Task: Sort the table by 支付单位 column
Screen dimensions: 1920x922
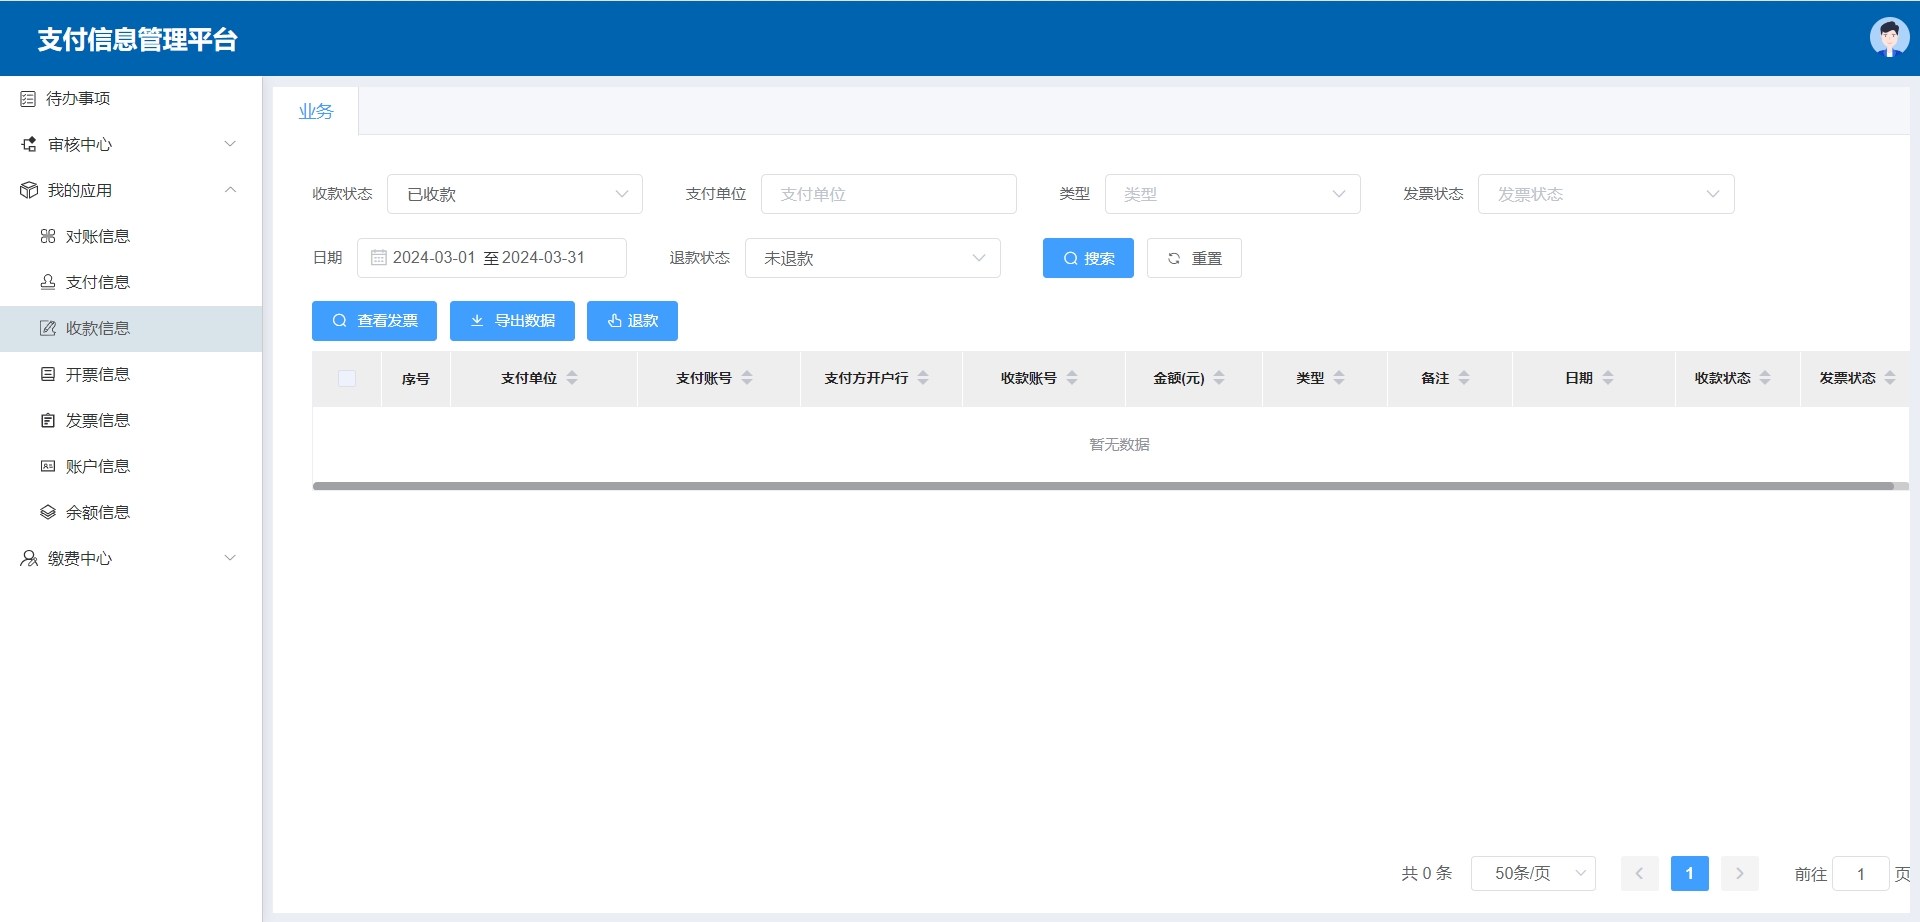Action: click(572, 378)
